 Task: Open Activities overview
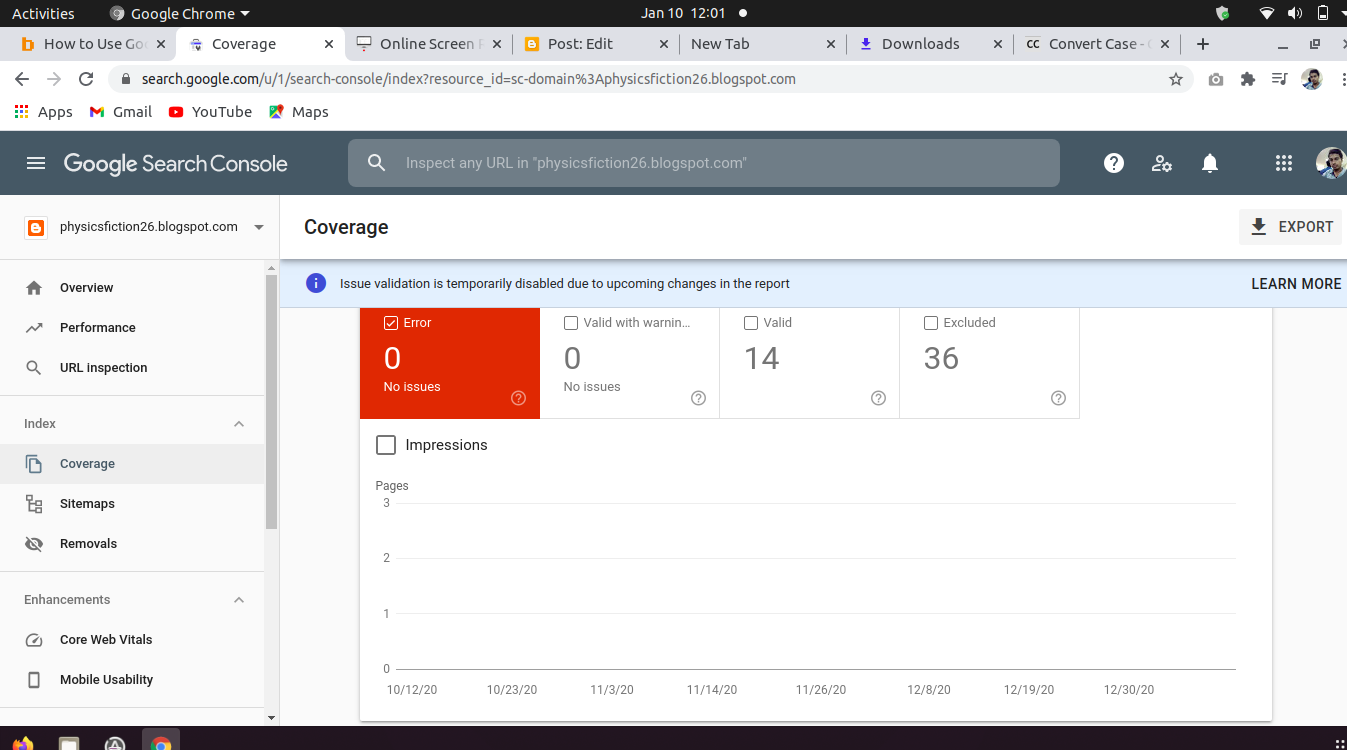coord(43,13)
